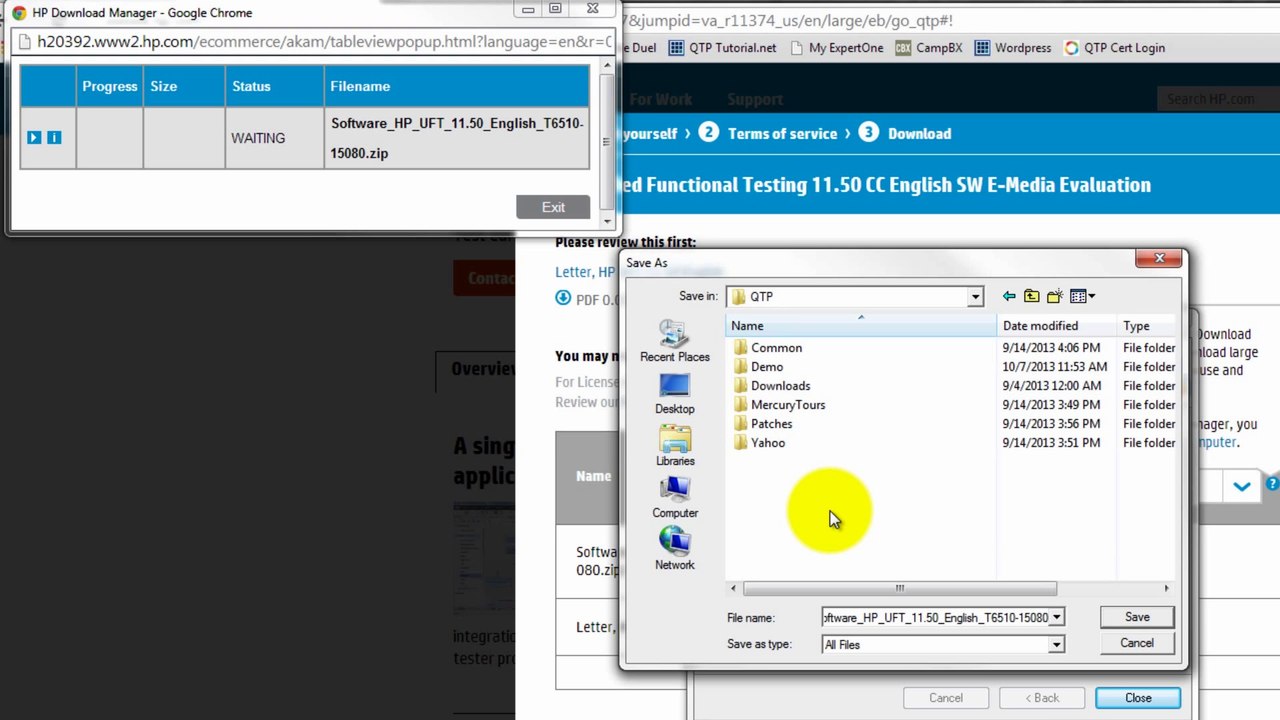Expand the blue chevron on HP page
Screen dimensions: 1280x720
(x=1242, y=487)
